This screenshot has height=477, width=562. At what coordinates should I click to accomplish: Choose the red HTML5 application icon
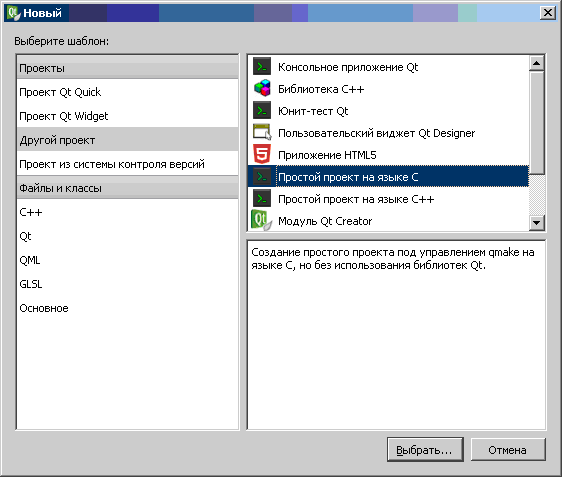coord(262,154)
